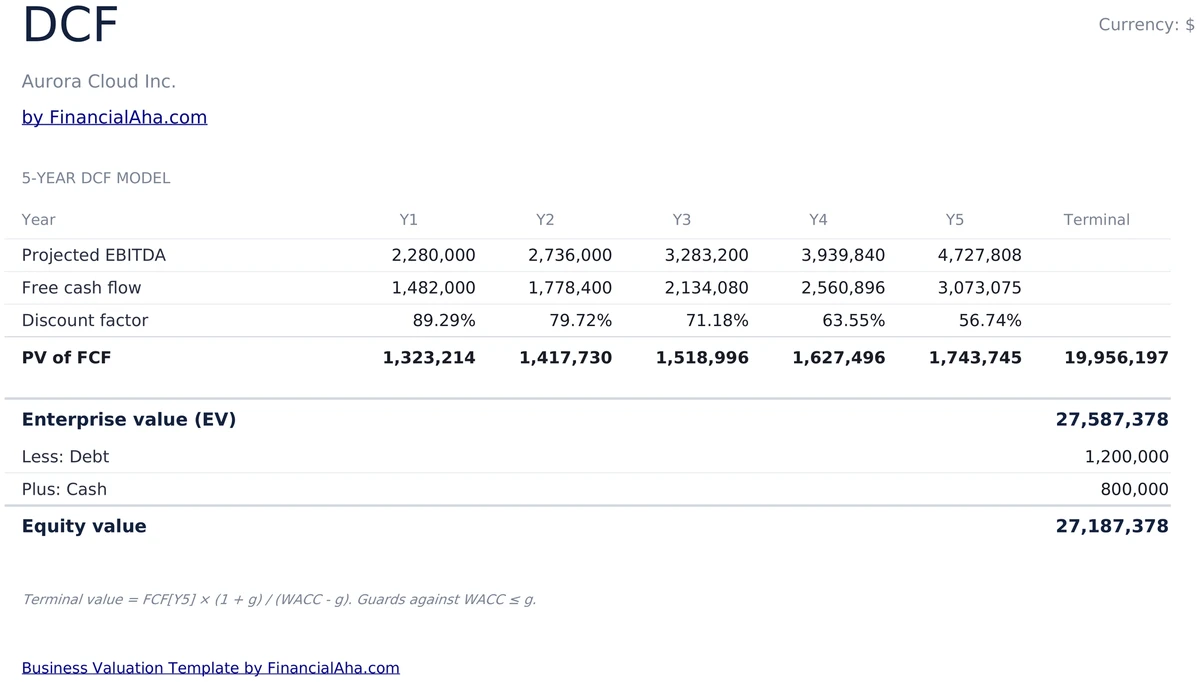Image resolution: width=1200 pixels, height=682 pixels.
Task: Click PV value 1,627,496
Action: click(839, 358)
